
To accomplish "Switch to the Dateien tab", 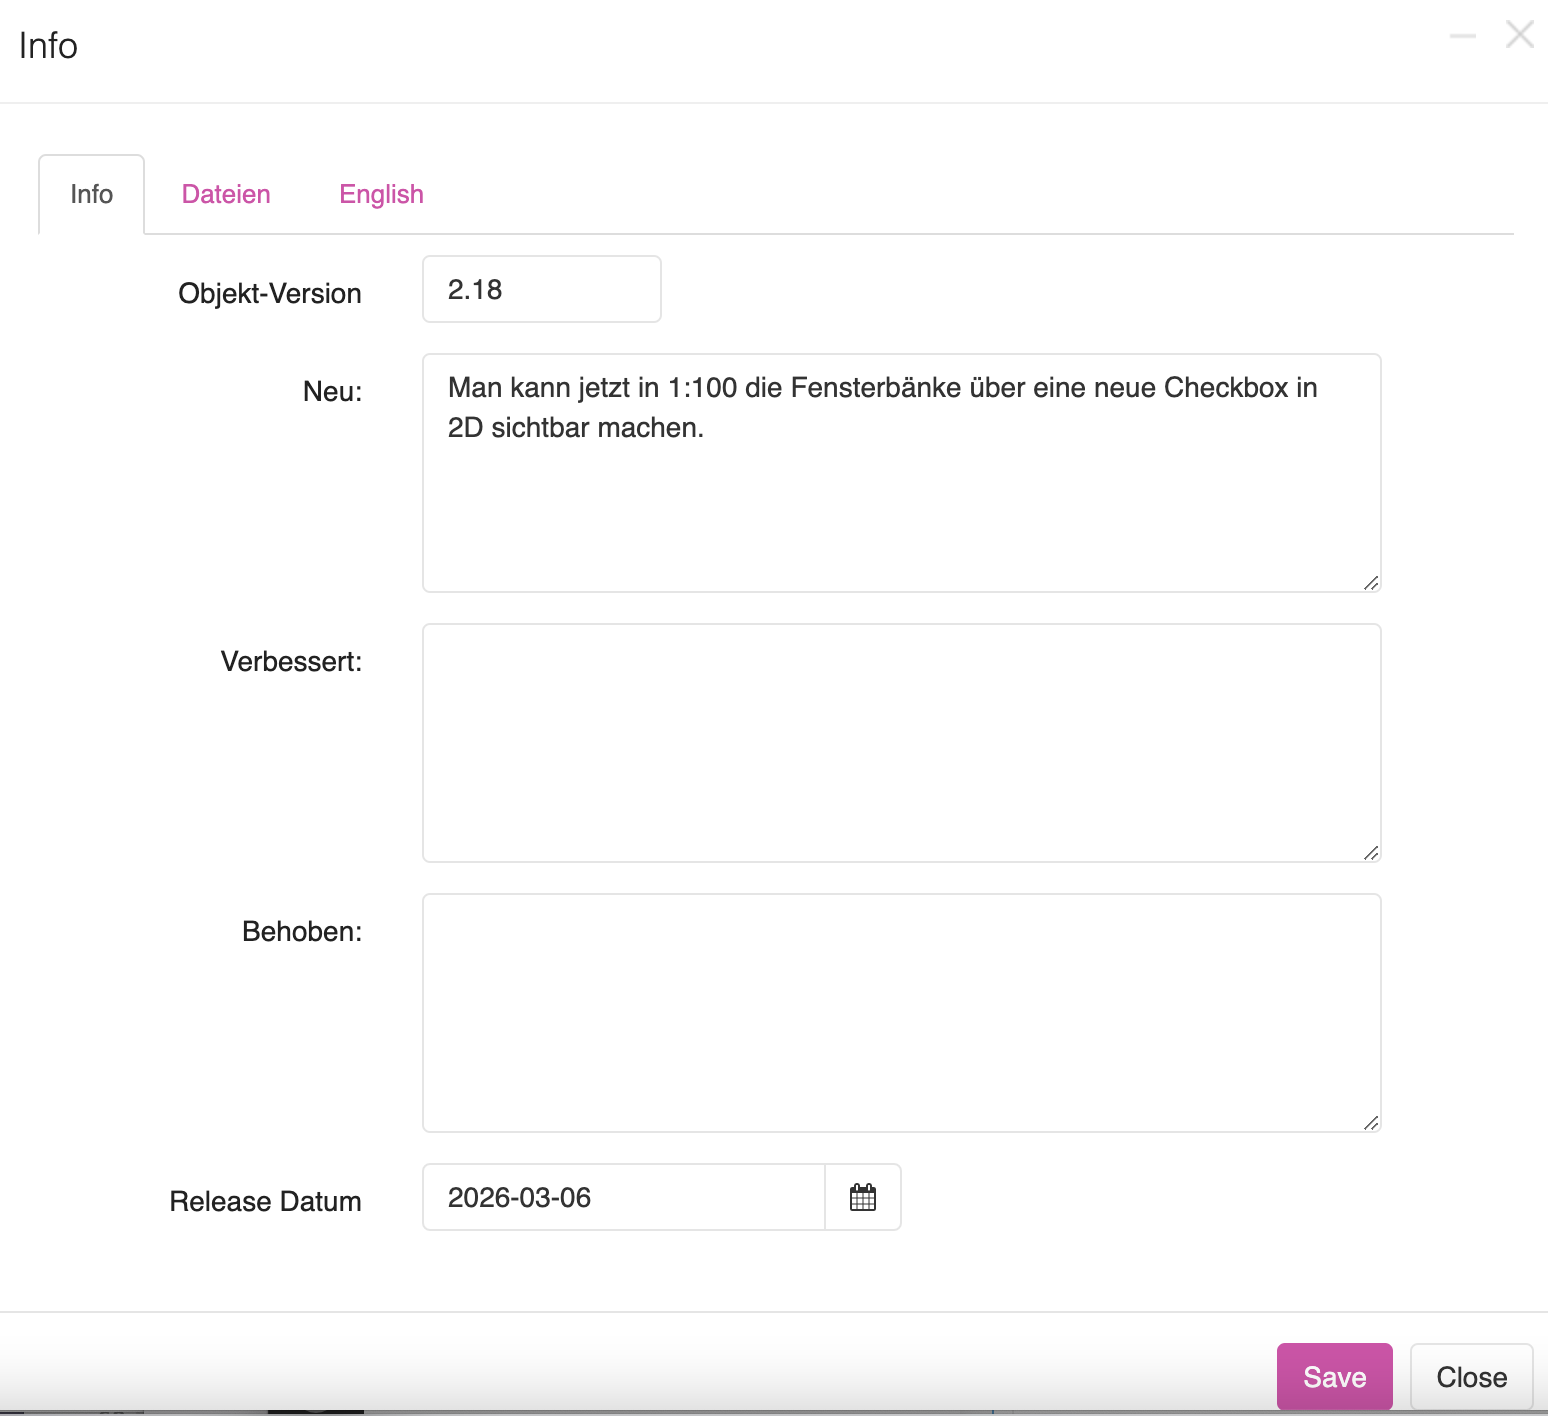I will coord(226,194).
